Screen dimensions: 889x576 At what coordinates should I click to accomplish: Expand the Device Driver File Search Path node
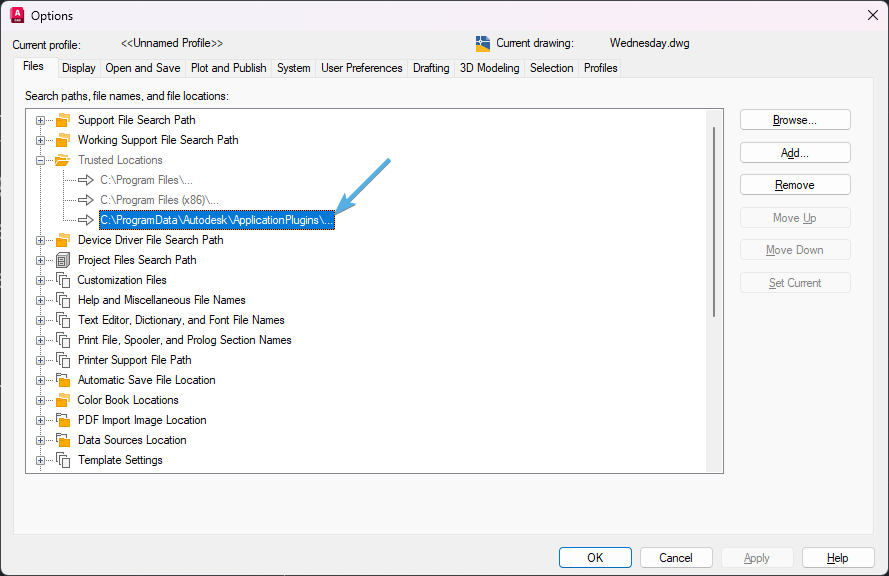point(39,240)
